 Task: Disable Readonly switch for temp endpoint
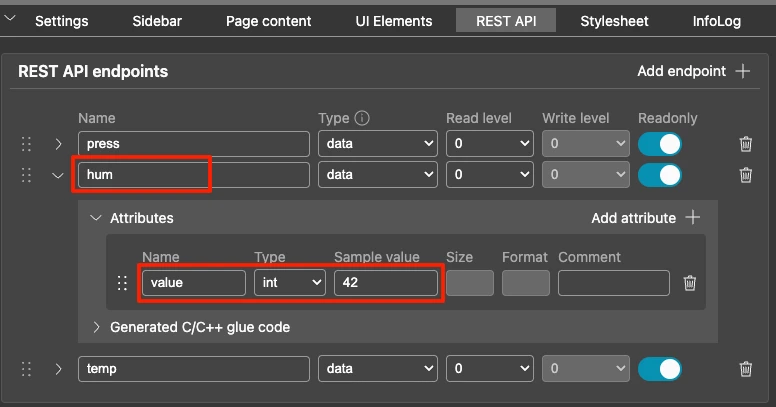coord(660,369)
